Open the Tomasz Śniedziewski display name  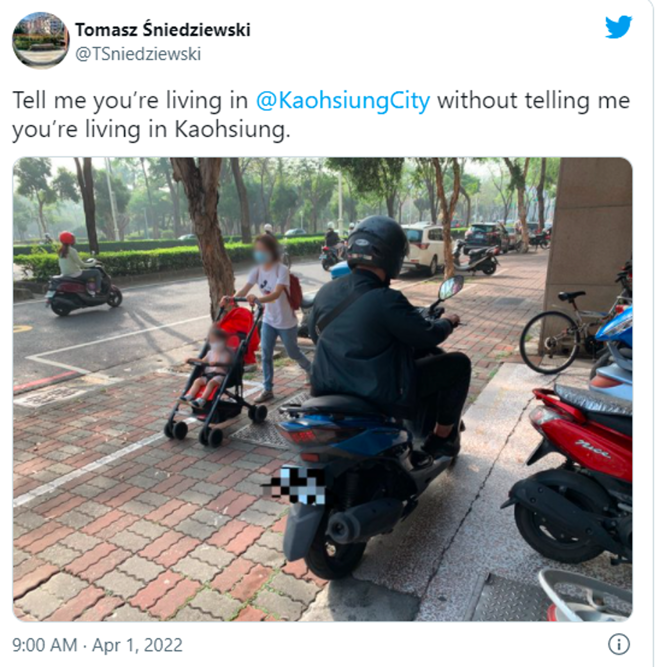pos(163,29)
